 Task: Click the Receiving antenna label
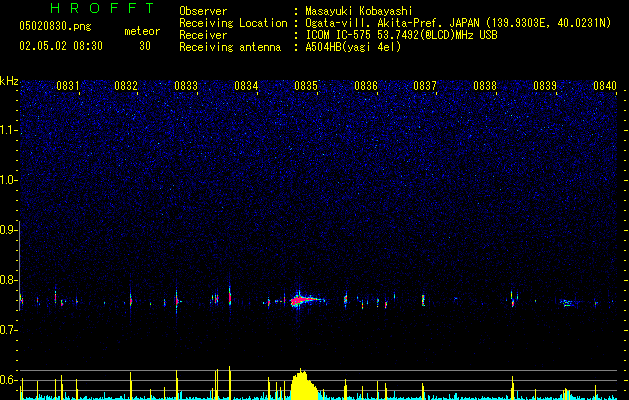pyautogui.click(x=230, y=47)
